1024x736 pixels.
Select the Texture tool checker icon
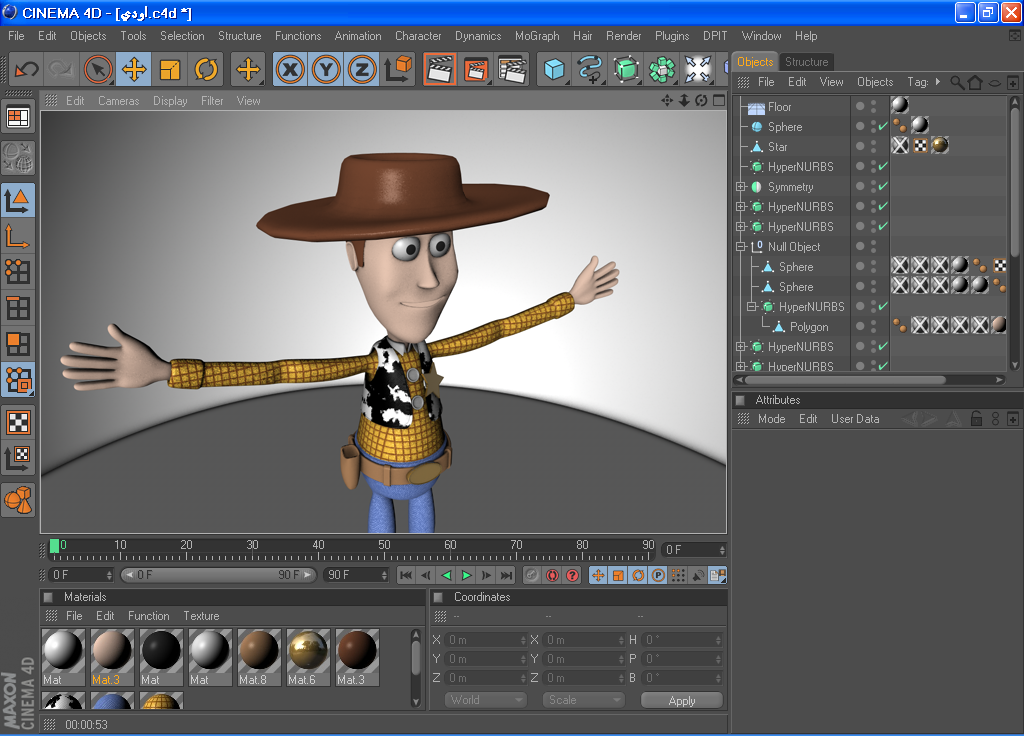pos(18,423)
